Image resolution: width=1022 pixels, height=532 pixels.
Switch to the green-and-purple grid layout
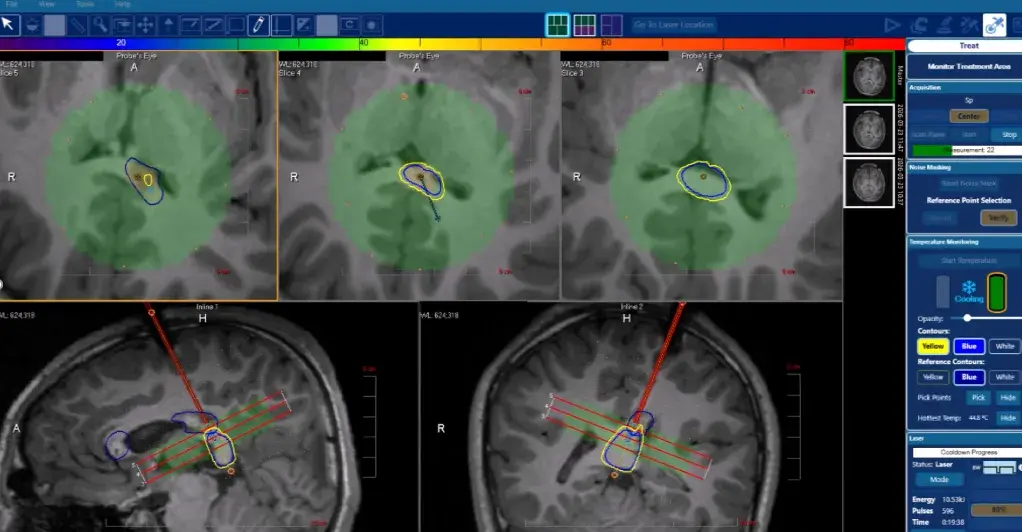(585, 25)
